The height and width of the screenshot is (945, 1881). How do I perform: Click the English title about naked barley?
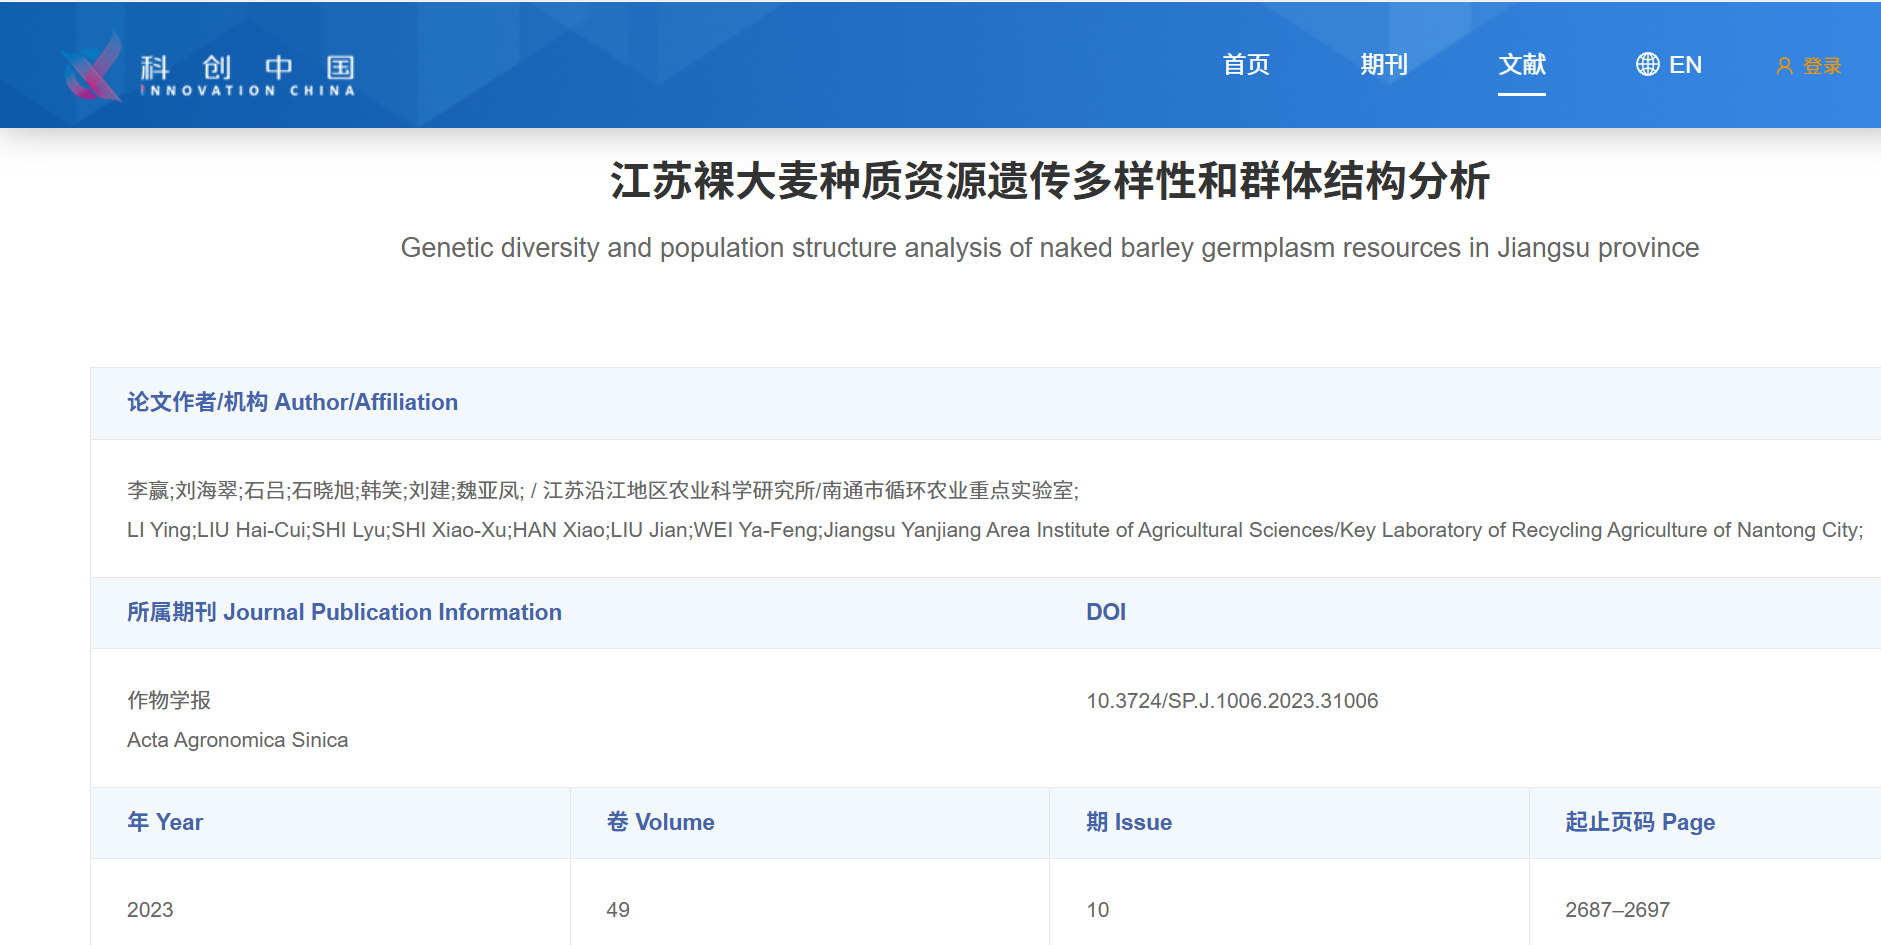(x=1049, y=248)
